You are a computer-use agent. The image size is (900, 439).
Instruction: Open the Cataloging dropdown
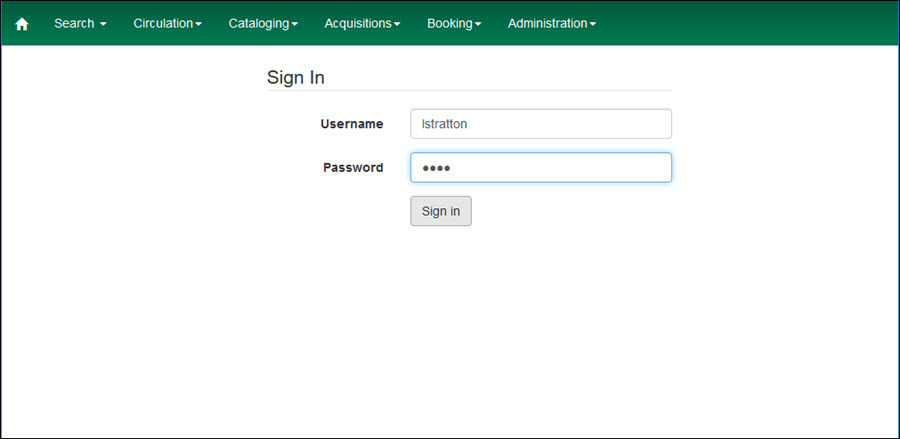click(263, 24)
